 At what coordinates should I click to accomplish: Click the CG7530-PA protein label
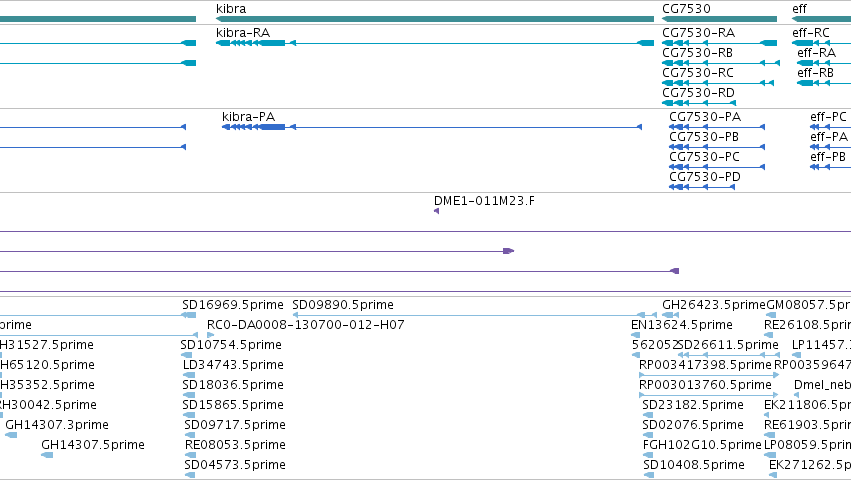(x=704, y=117)
